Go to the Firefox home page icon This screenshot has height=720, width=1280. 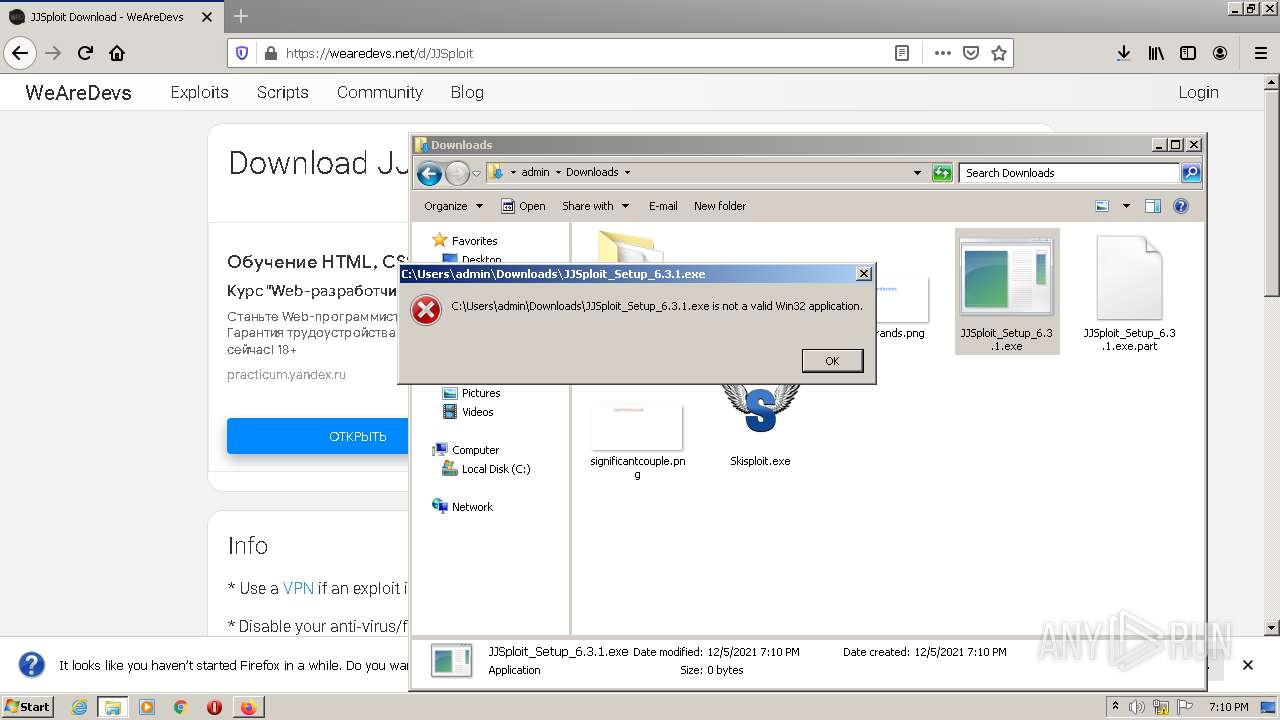(117, 53)
